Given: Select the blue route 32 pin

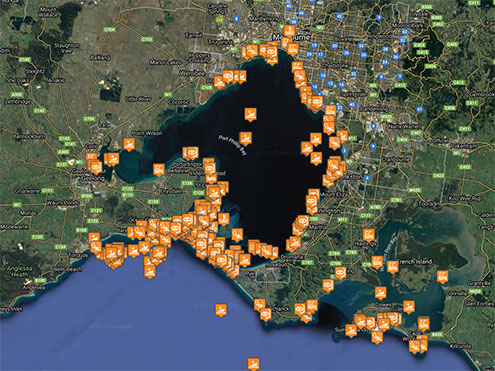Looking at the screenshot, I should pyautogui.click(x=361, y=45).
